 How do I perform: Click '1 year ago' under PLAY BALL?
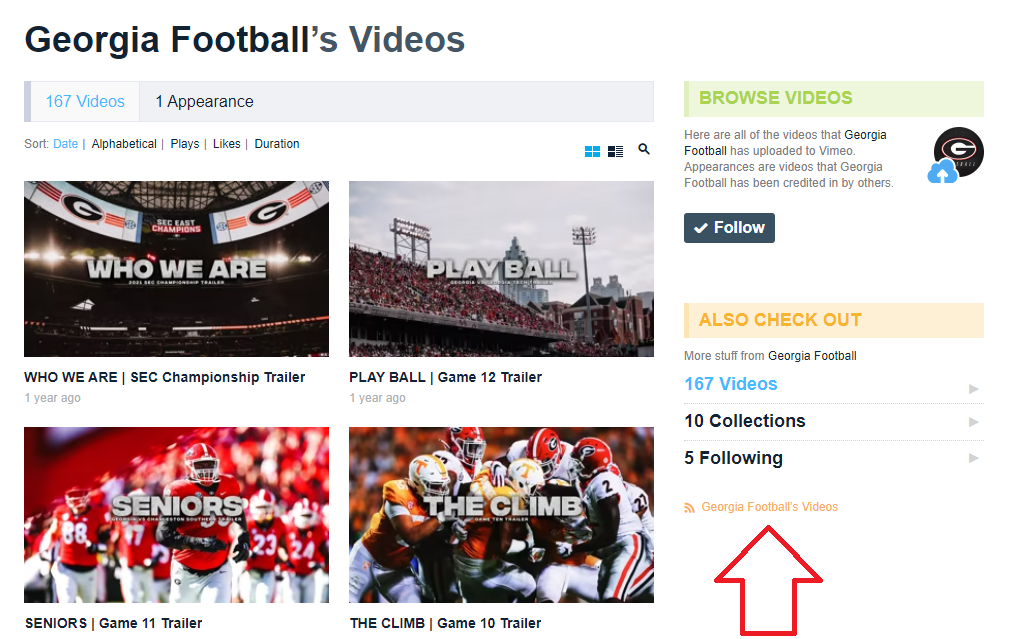point(377,398)
